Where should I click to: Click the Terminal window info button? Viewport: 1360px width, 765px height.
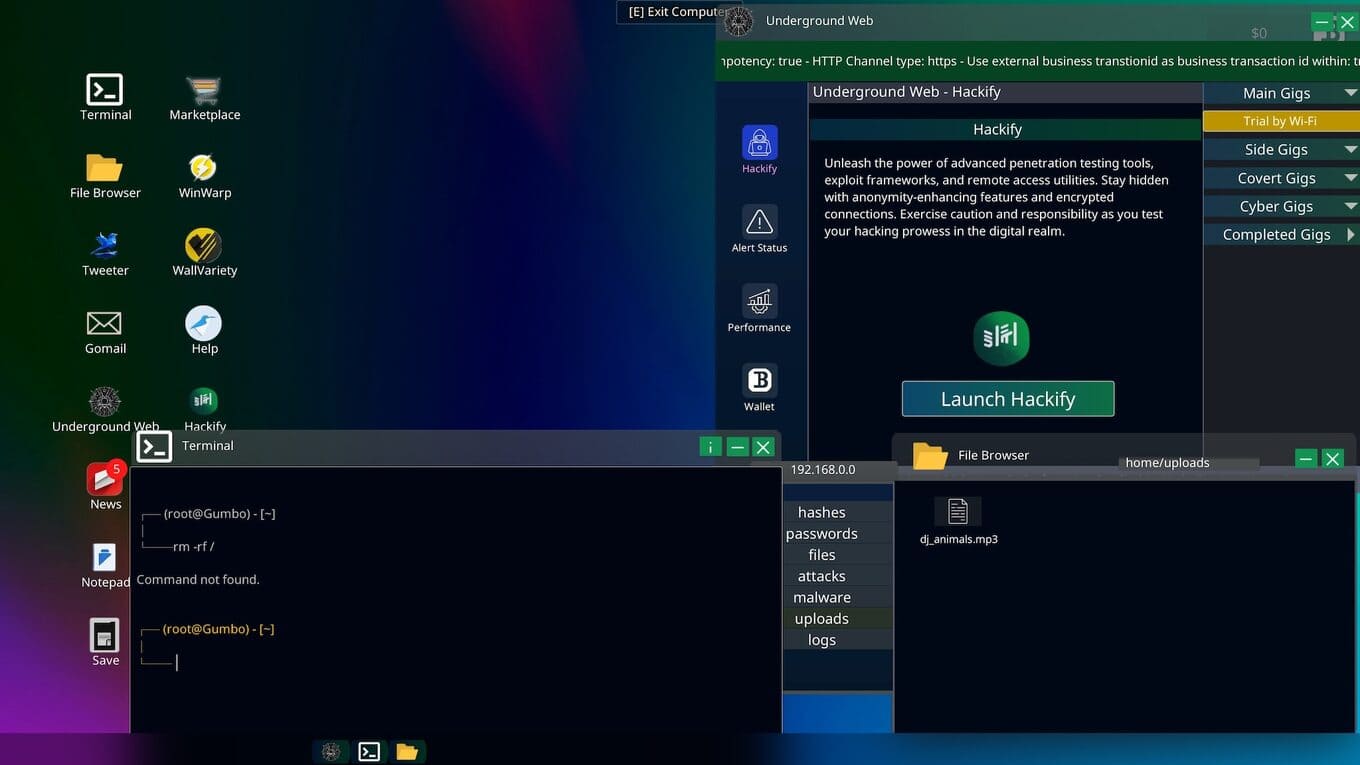click(x=710, y=447)
